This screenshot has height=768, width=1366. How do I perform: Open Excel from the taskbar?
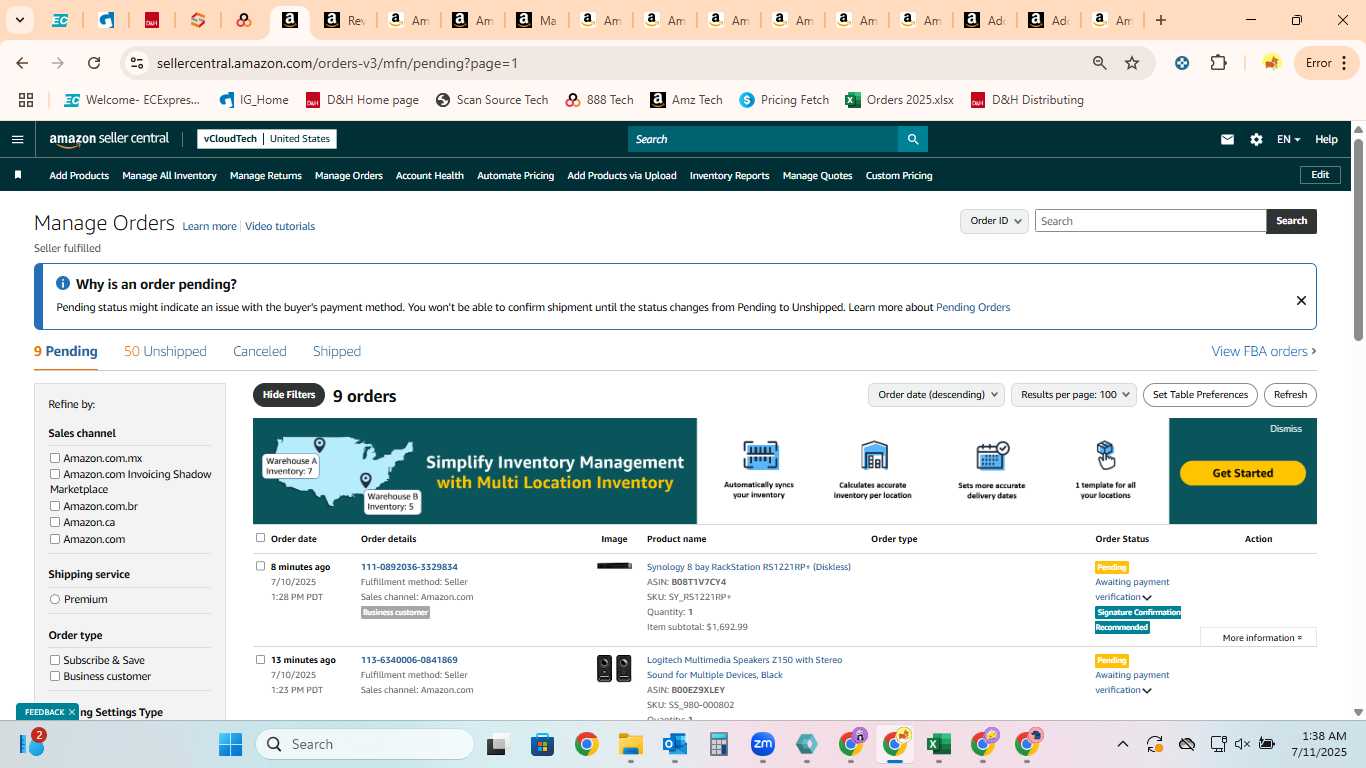point(938,744)
